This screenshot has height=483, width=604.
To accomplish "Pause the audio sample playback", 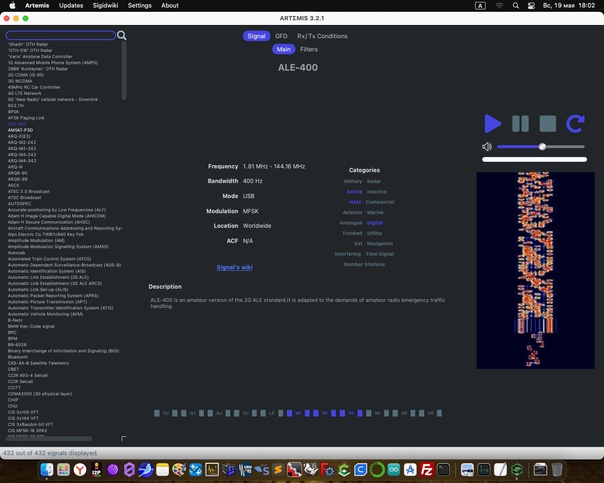I will [x=520, y=124].
